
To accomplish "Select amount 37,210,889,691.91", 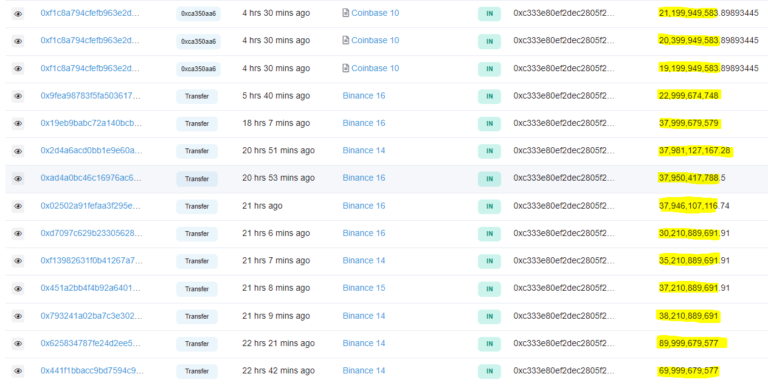I will (x=695, y=288).
